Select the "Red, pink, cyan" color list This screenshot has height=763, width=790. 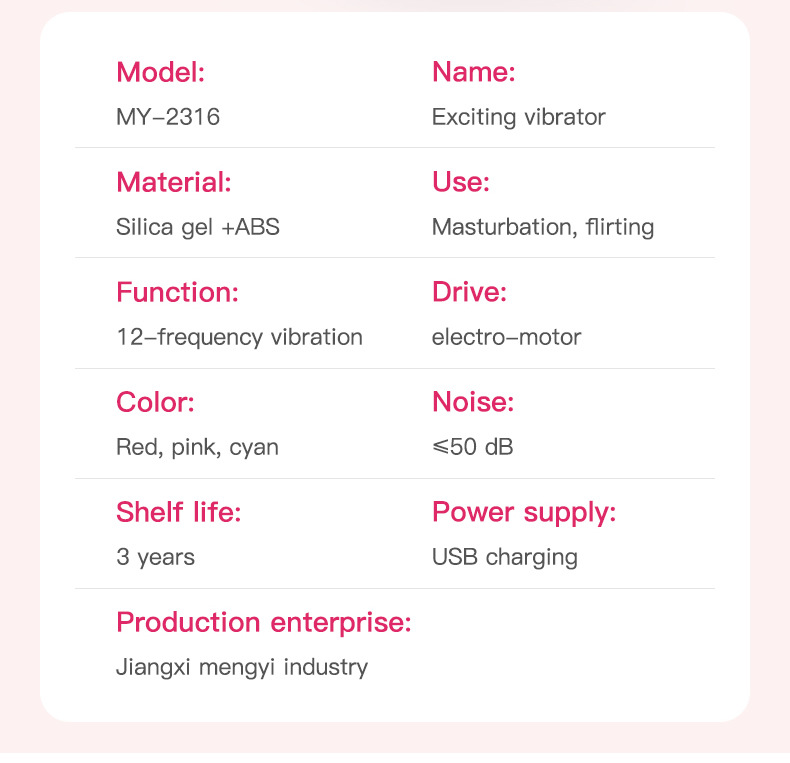coord(197,447)
